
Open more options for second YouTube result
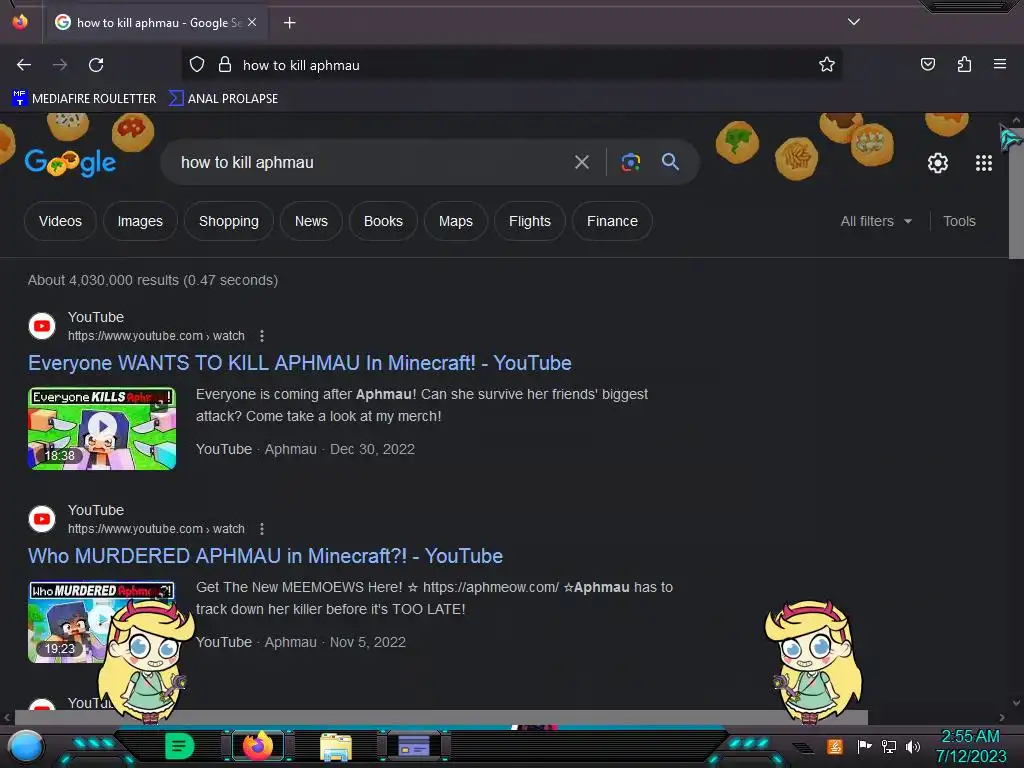point(262,529)
